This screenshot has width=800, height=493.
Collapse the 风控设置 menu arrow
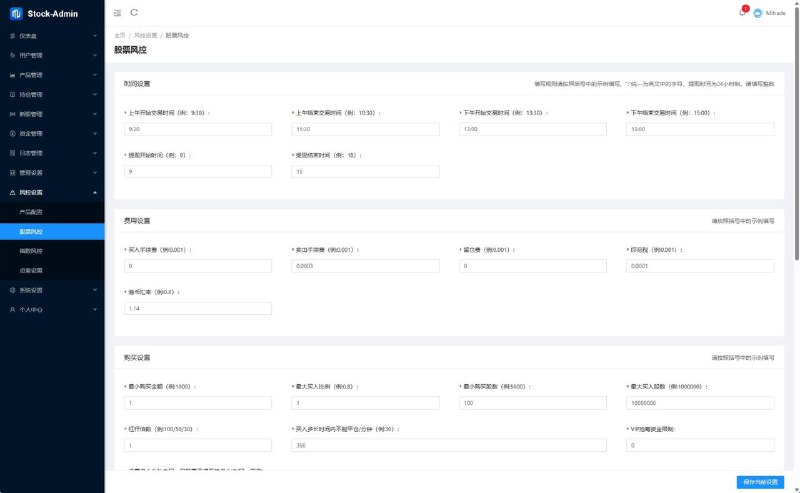pyautogui.click(x=94, y=192)
